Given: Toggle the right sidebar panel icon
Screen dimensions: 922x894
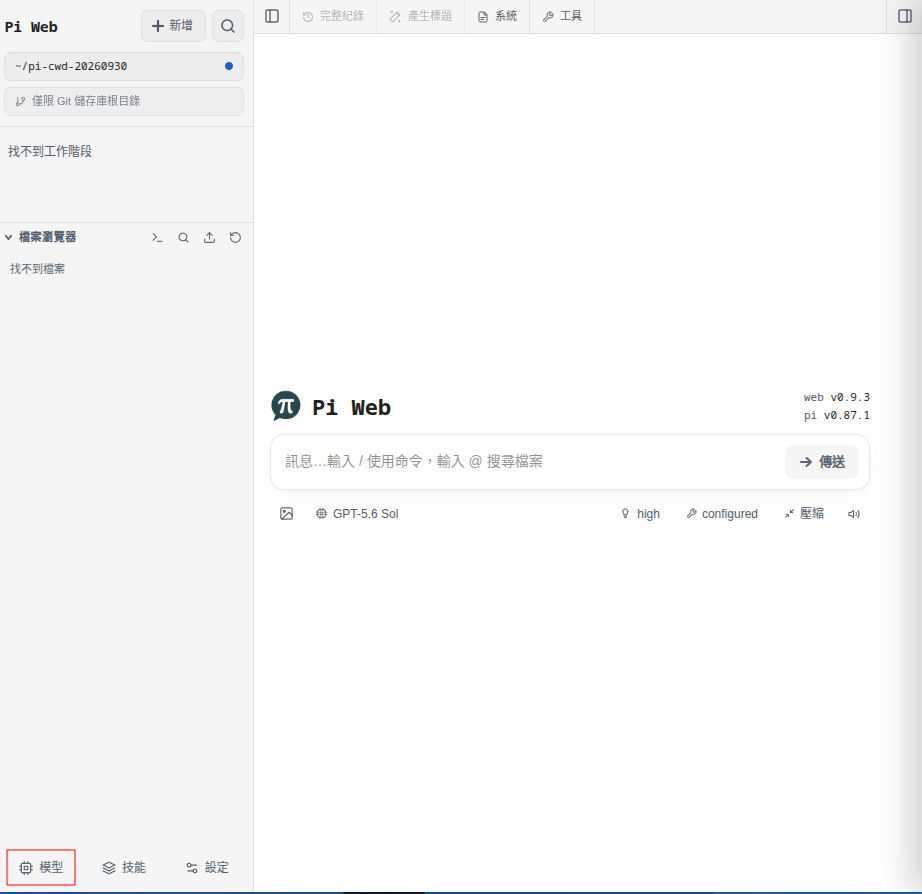Looking at the screenshot, I should coord(905,16).
